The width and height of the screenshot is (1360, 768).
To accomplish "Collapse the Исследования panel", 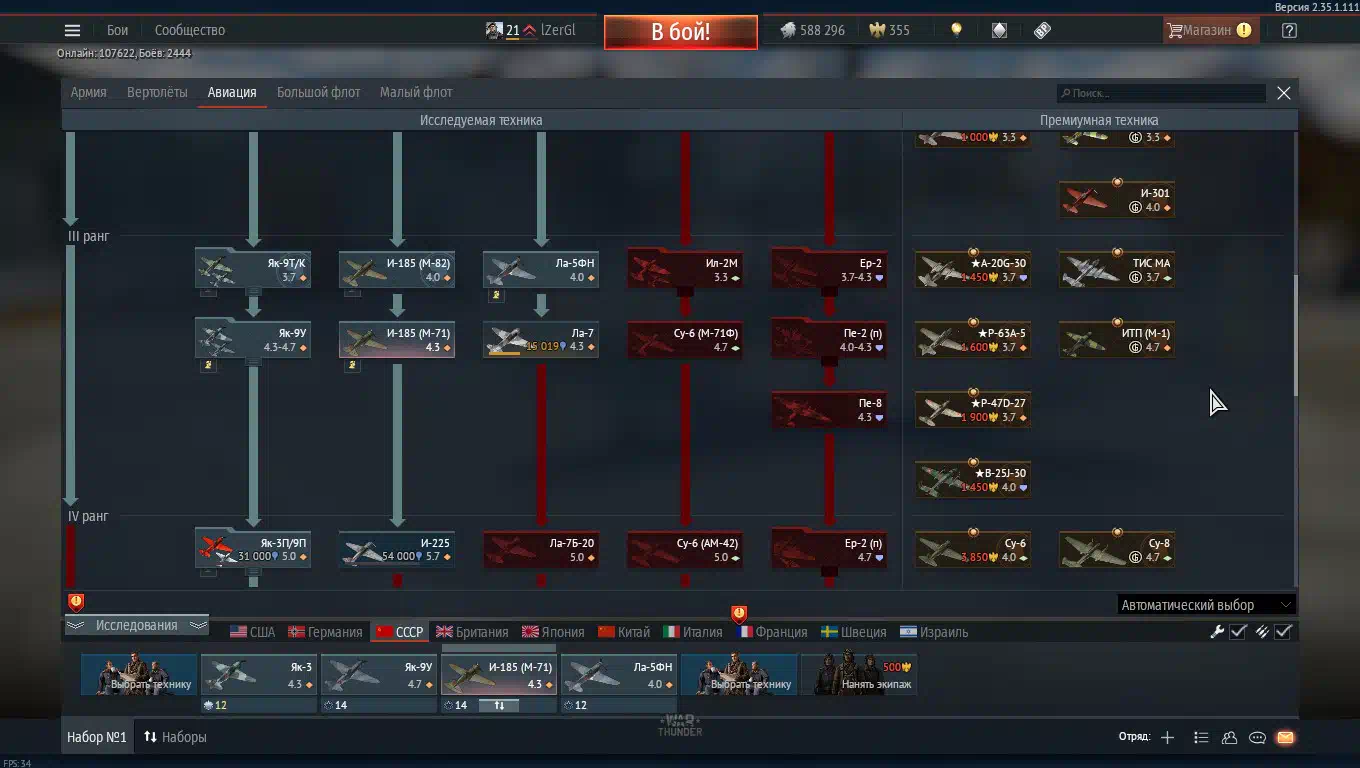I will pyautogui.click(x=136, y=625).
